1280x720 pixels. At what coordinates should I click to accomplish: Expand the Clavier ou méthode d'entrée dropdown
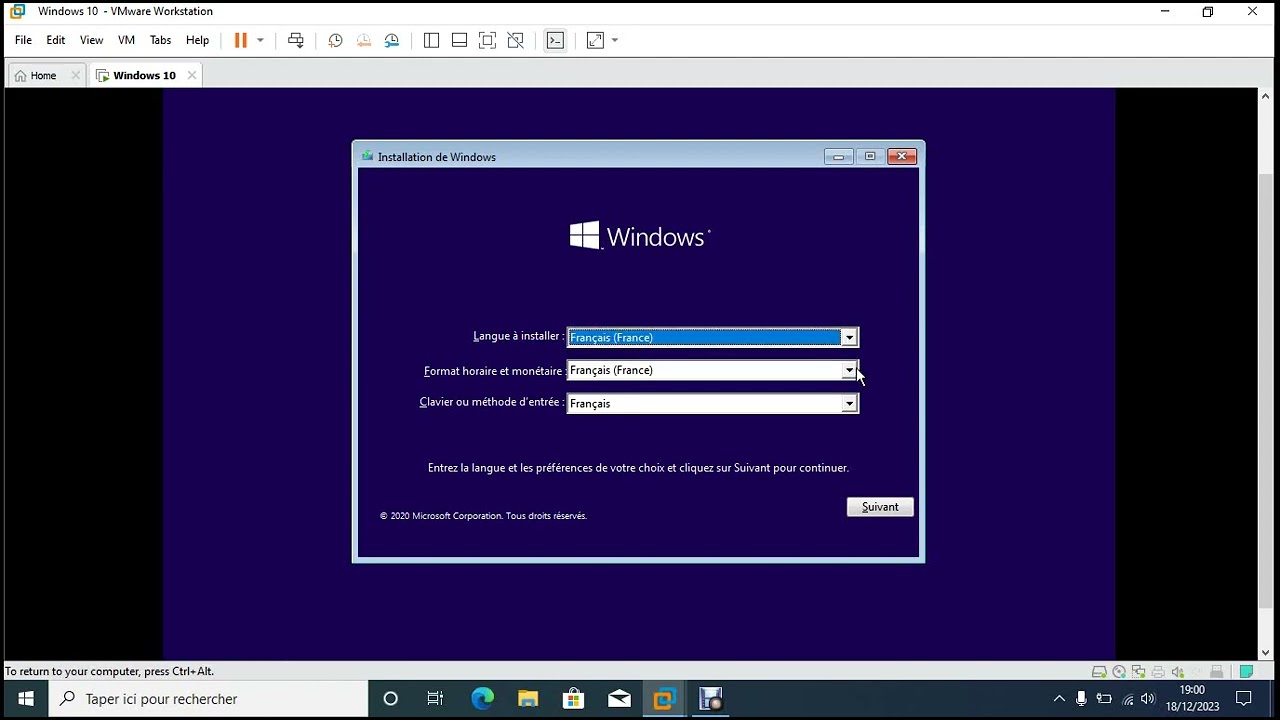pos(849,404)
